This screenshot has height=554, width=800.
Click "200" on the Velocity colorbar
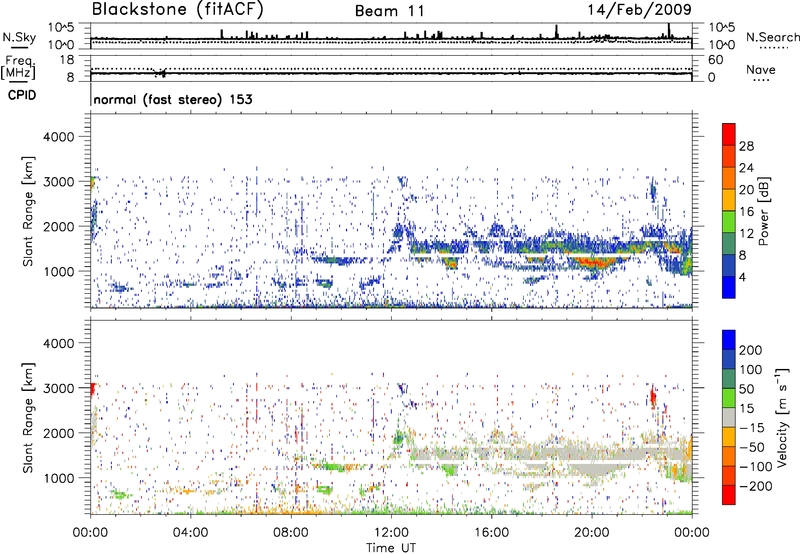coord(751,350)
